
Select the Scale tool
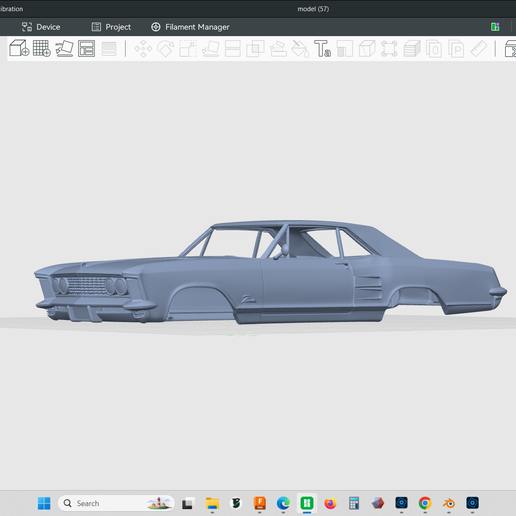[188, 49]
